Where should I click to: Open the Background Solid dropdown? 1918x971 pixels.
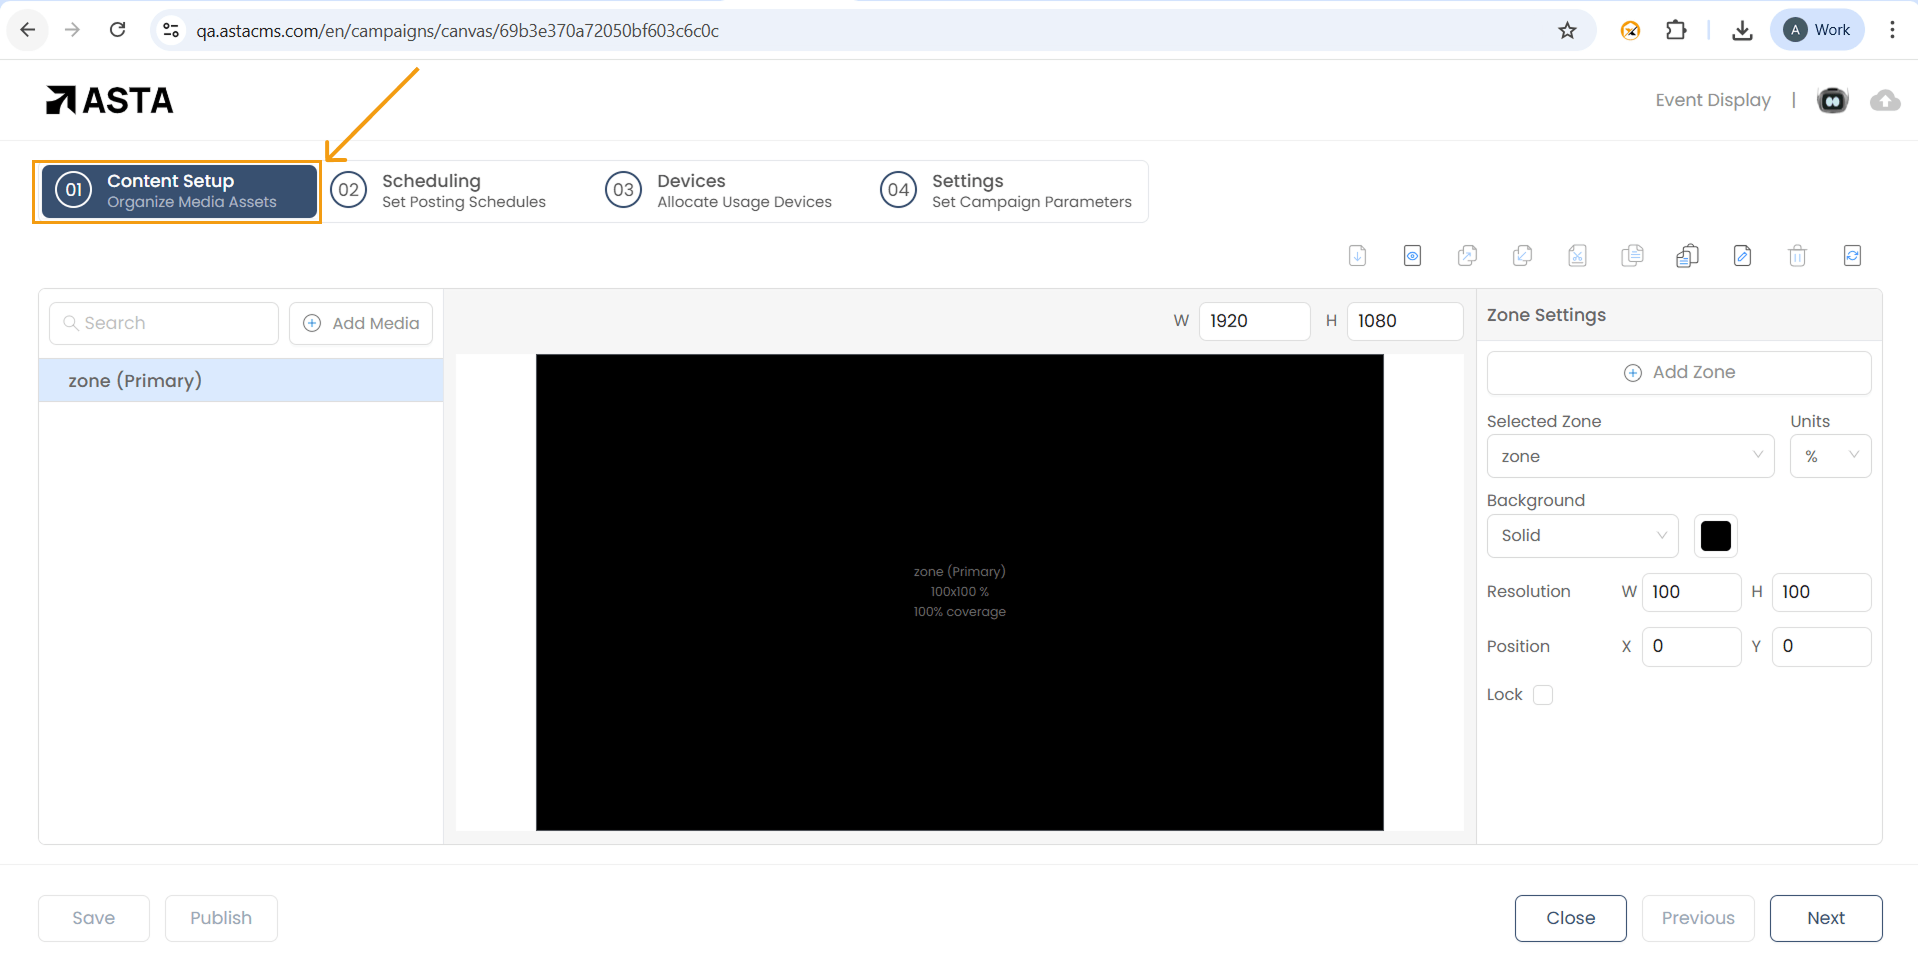click(1582, 536)
